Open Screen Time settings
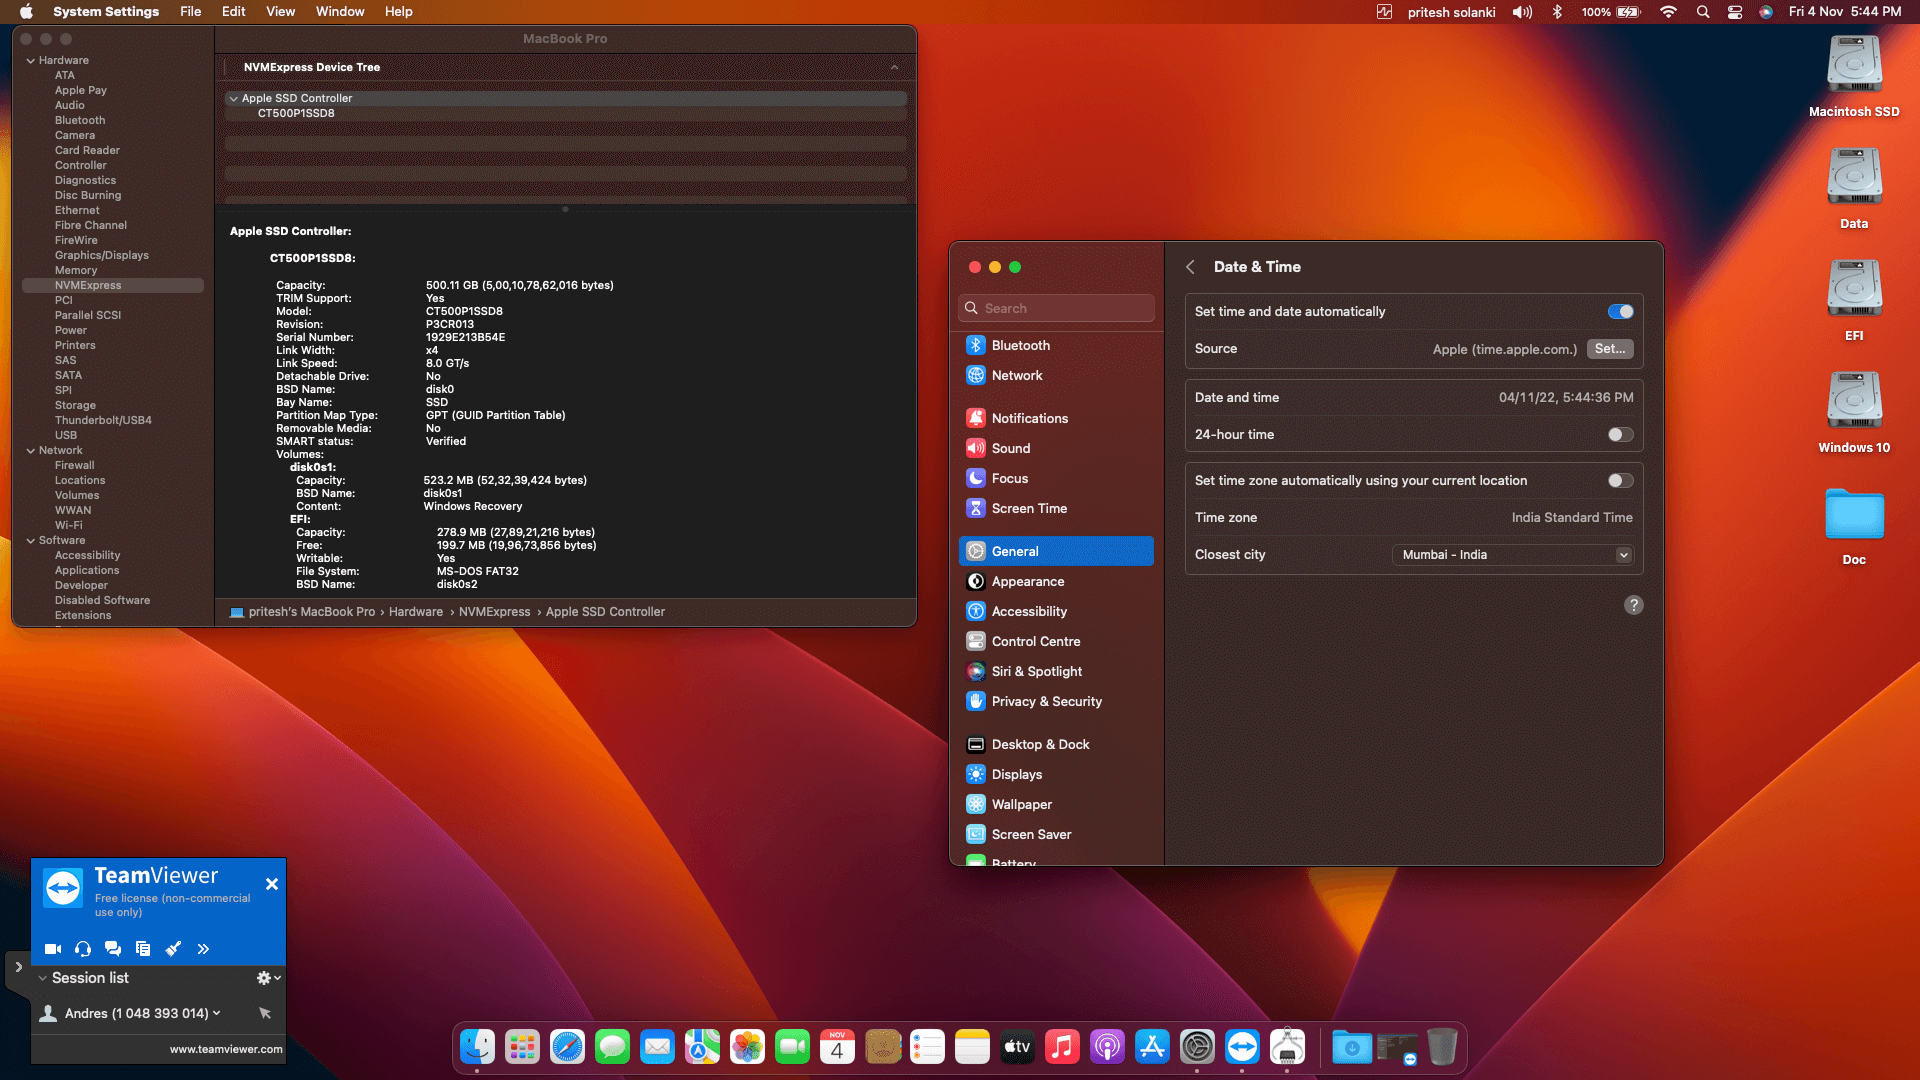1920x1080 pixels. pyautogui.click(x=1056, y=508)
